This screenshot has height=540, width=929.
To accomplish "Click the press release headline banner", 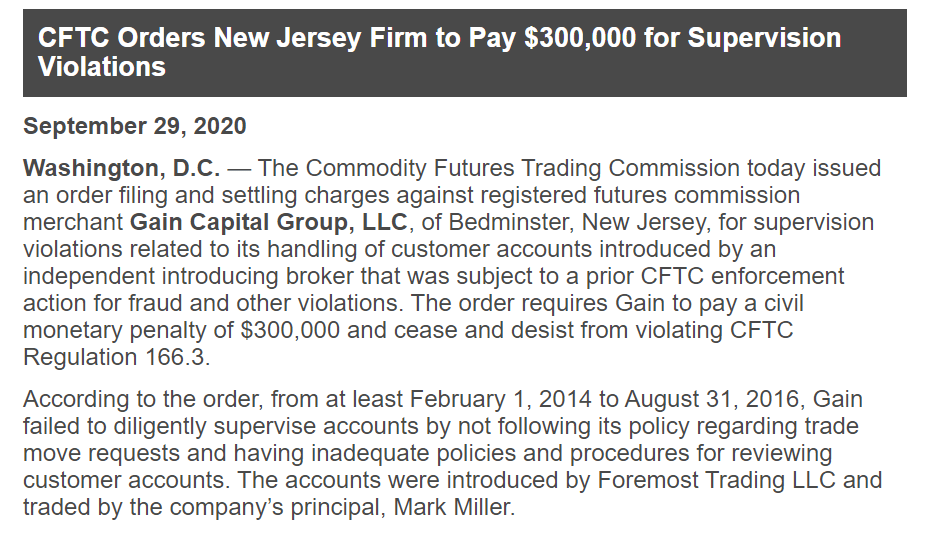I will 464,53.
